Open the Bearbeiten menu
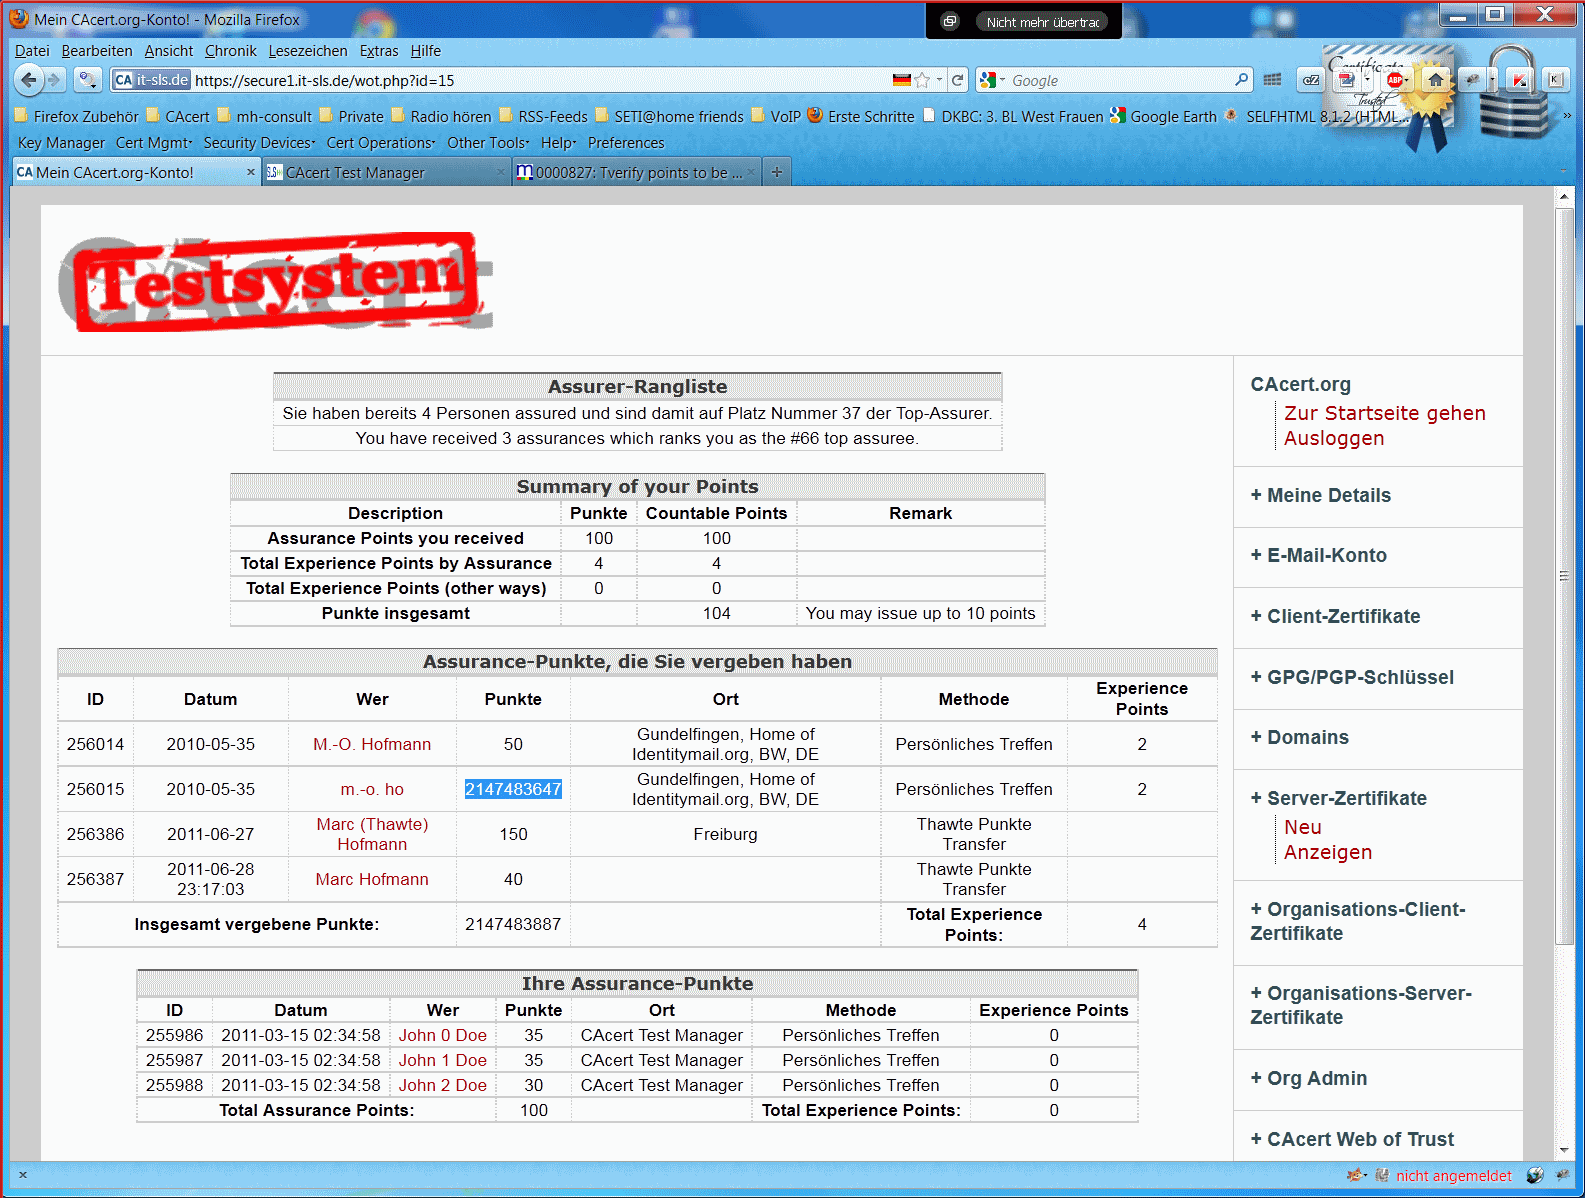The image size is (1585, 1198). coord(97,51)
